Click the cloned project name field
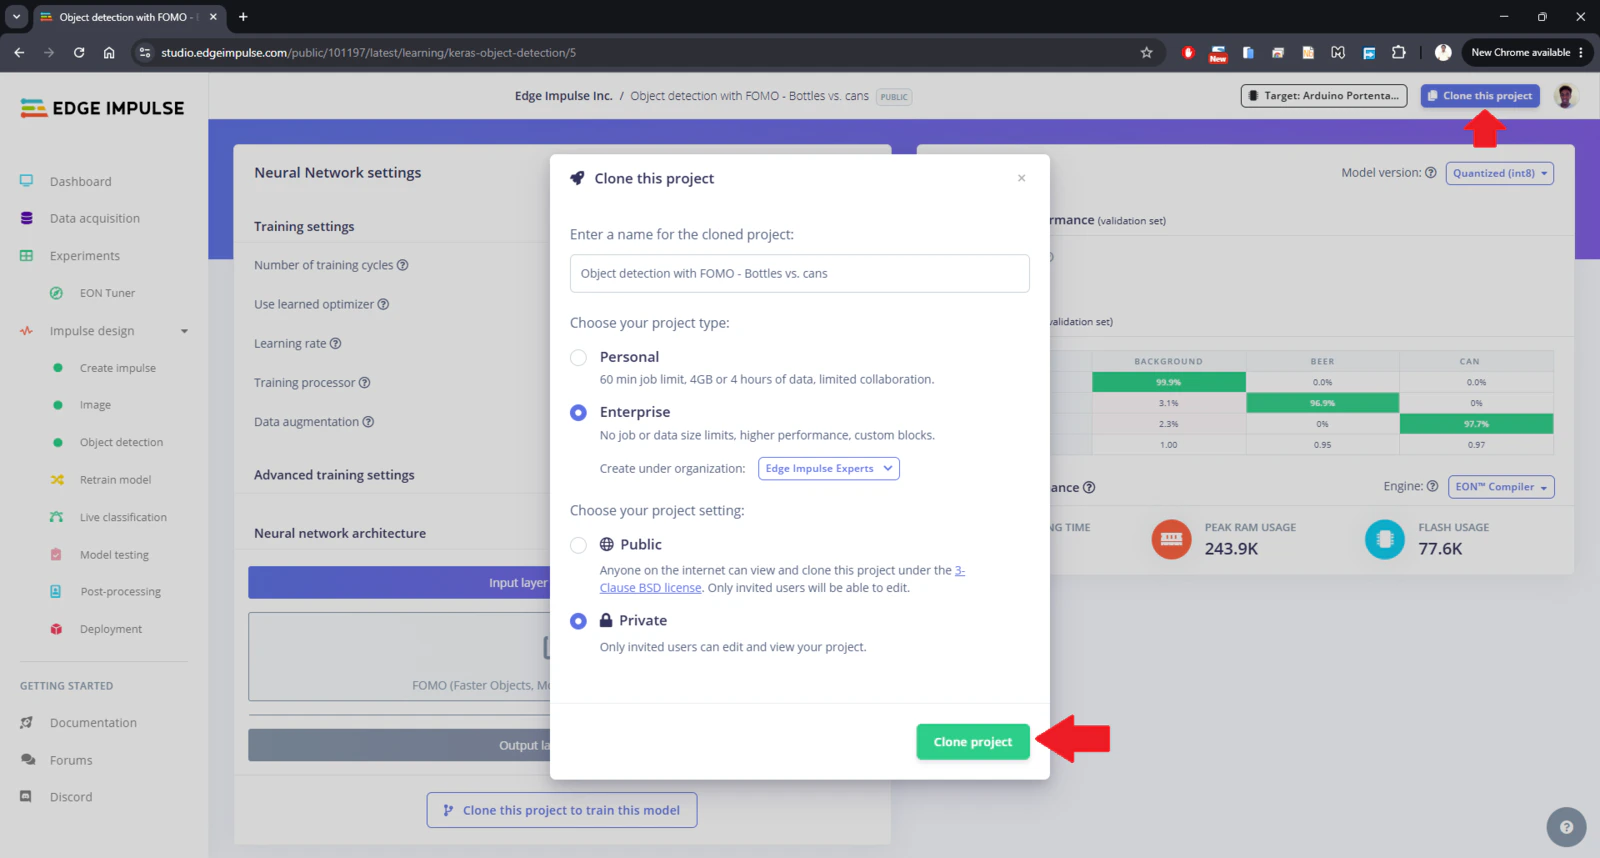The width and height of the screenshot is (1600, 858). pyautogui.click(x=799, y=273)
